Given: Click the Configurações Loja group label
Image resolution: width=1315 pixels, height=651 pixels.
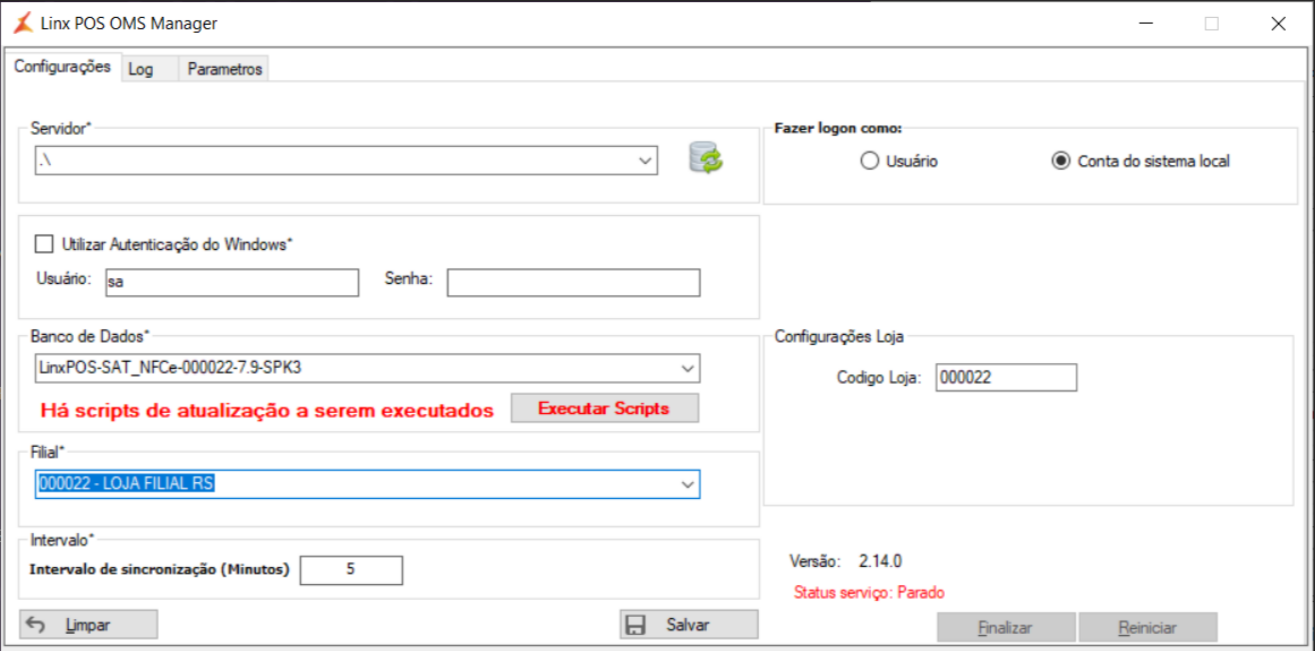Looking at the screenshot, I should click(839, 337).
